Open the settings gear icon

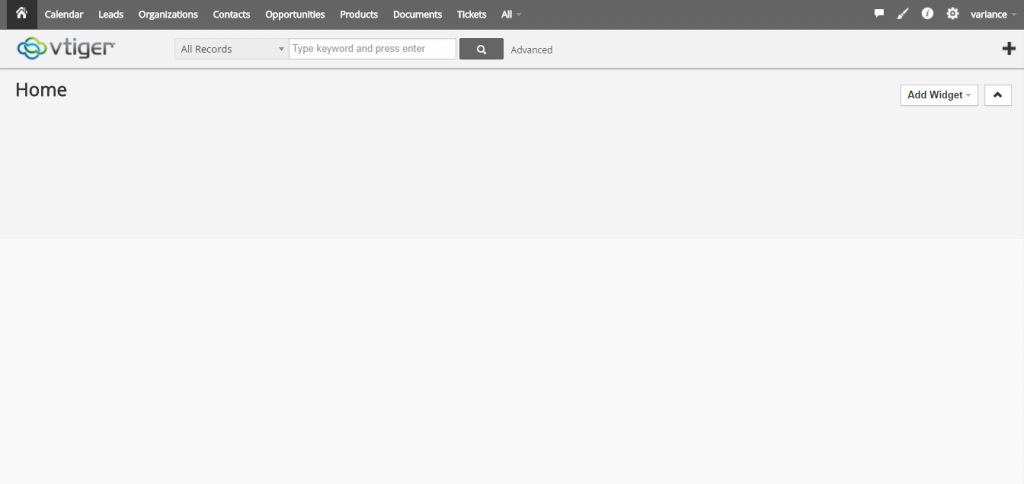coord(953,14)
